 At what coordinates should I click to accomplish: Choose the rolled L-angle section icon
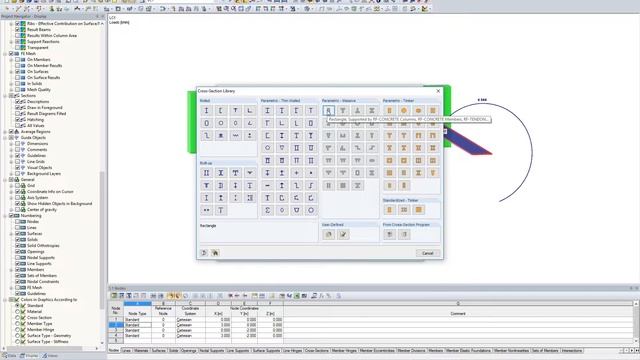[250, 110]
